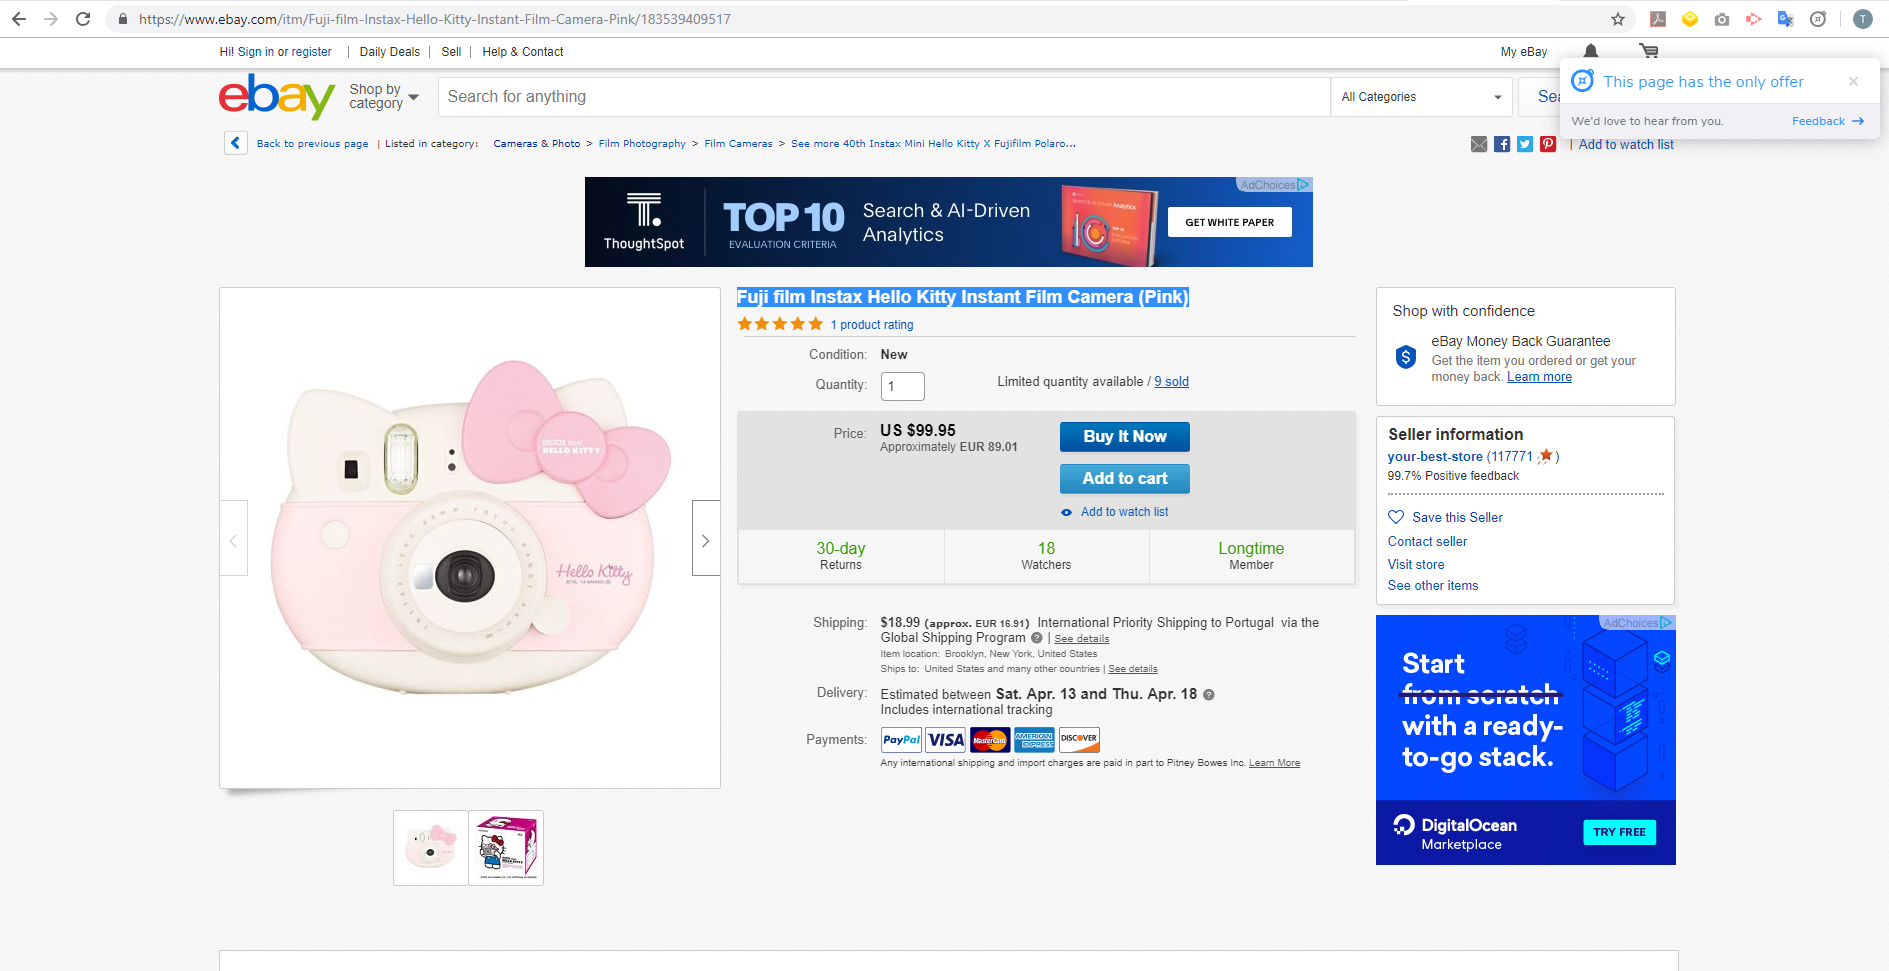Viewport: 1889px width, 971px height.
Task: Select Hello Kitty box thumbnail
Action: coord(506,848)
